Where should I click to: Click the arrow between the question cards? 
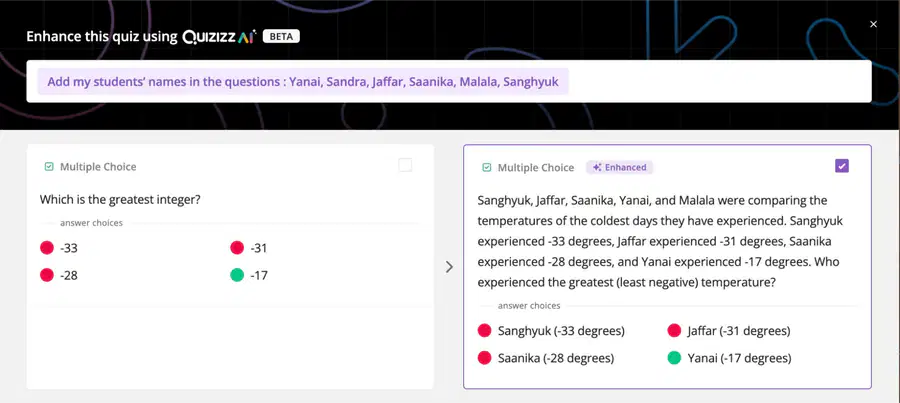449,267
